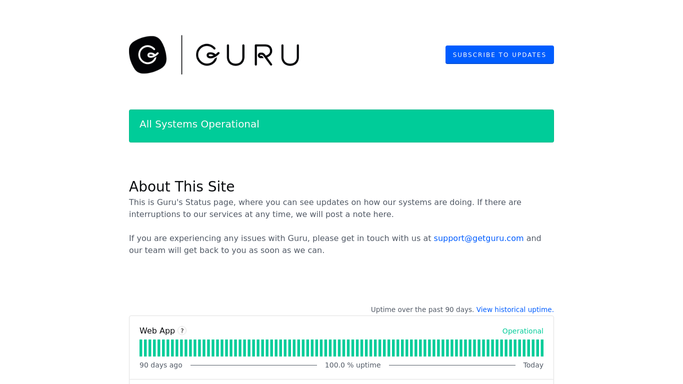Click the first uptime bar of Web App
Screen dimensions: 683x384
coord(141,348)
